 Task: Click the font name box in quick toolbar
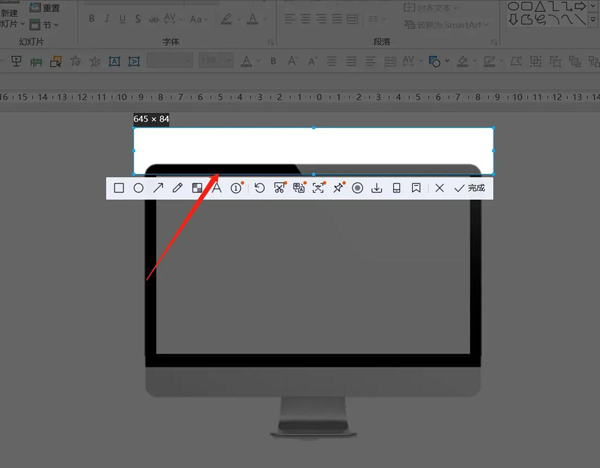point(170,60)
